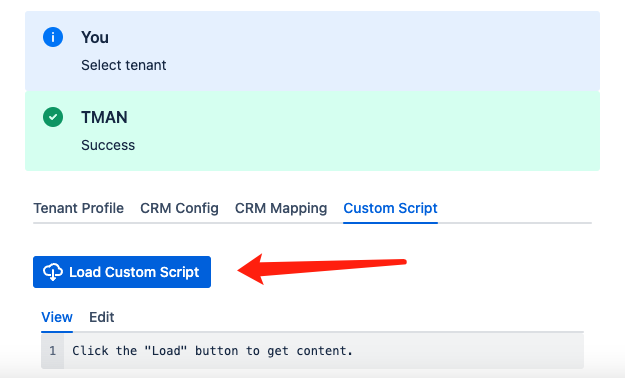The height and width of the screenshot is (378, 625).
Task: Select the Custom Script tab
Action: (x=391, y=208)
